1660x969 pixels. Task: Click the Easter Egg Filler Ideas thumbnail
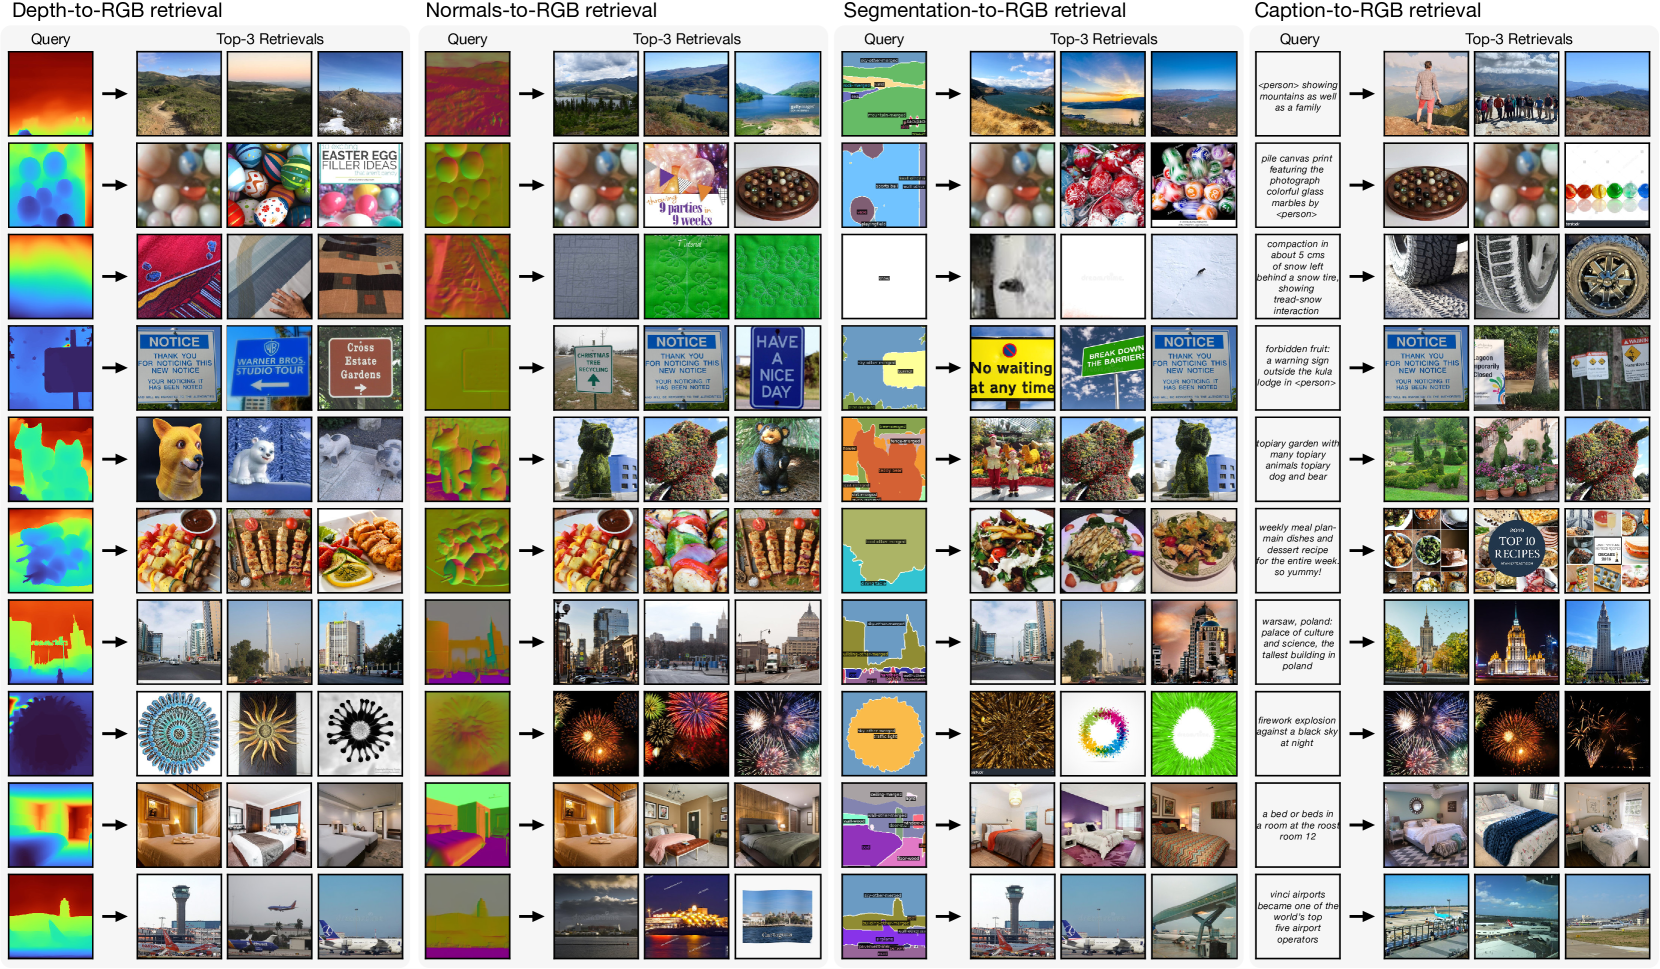[360, 185]
